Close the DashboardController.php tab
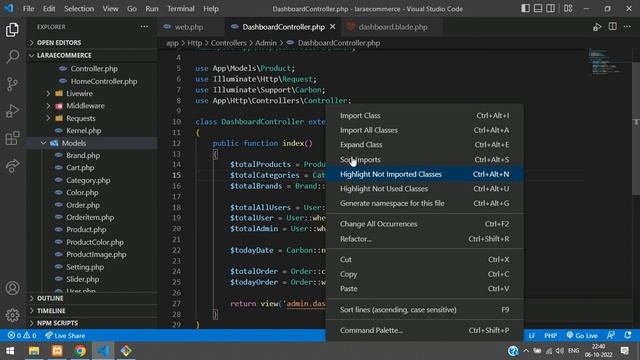This screenshot has width=640, height=360. 333,27
